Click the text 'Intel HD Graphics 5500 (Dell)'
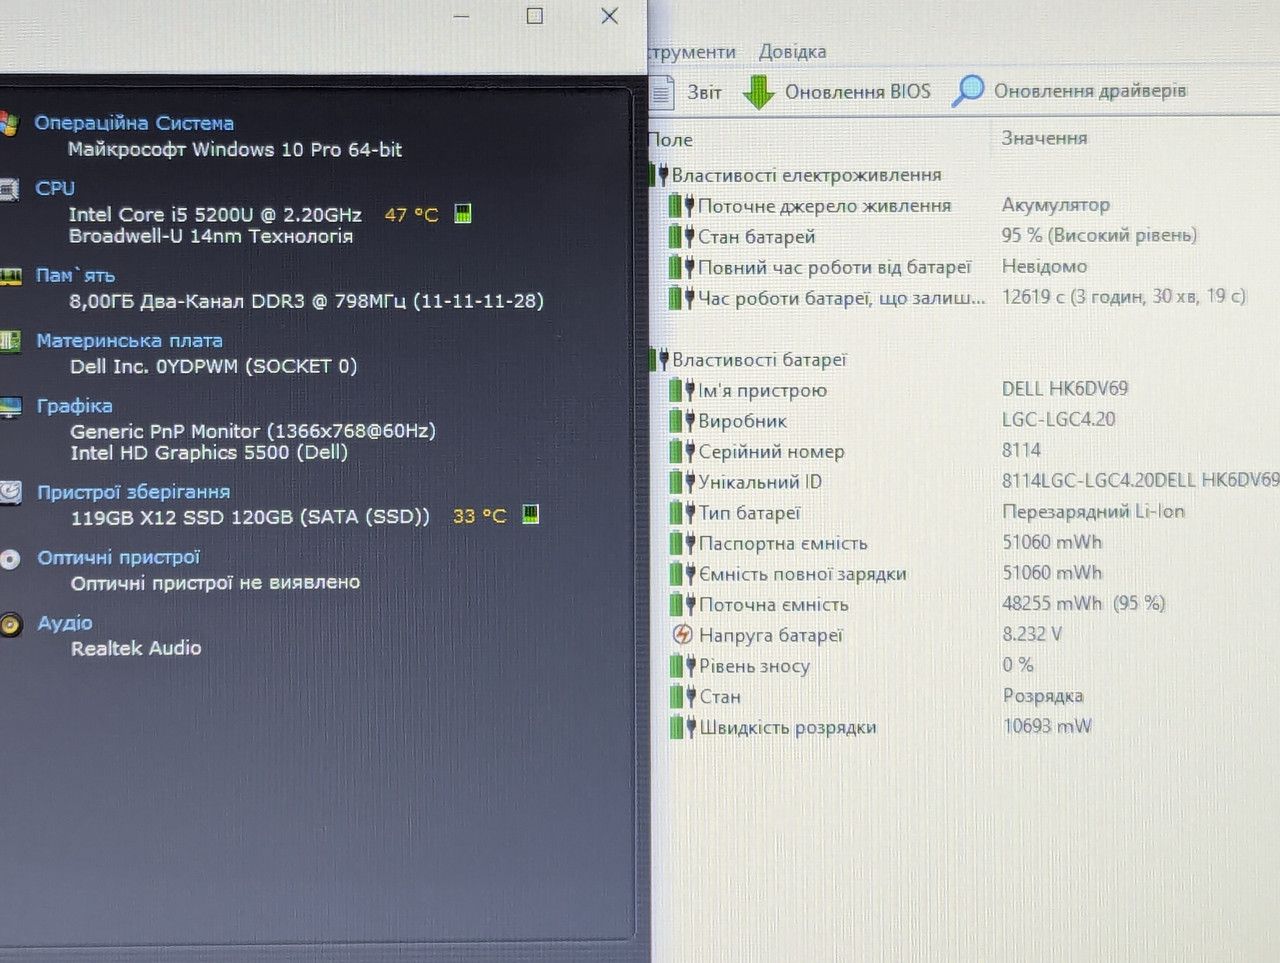The height and width of the screenshot is (963, 1280). point(209,453)
